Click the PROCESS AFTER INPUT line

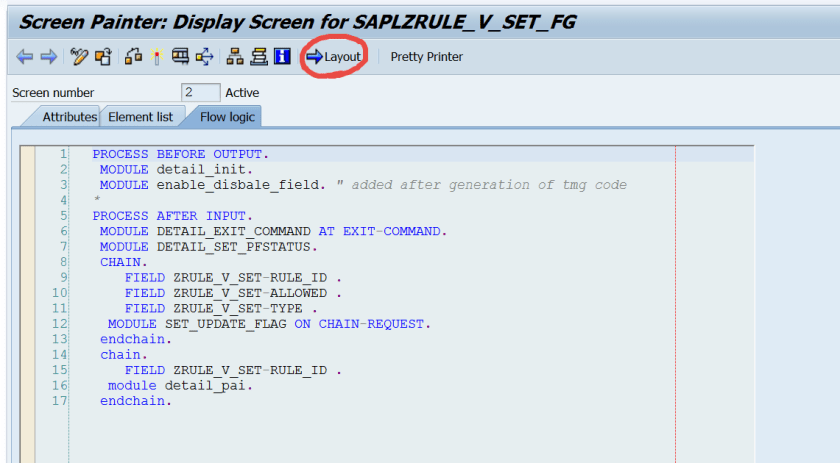[172, 216]
